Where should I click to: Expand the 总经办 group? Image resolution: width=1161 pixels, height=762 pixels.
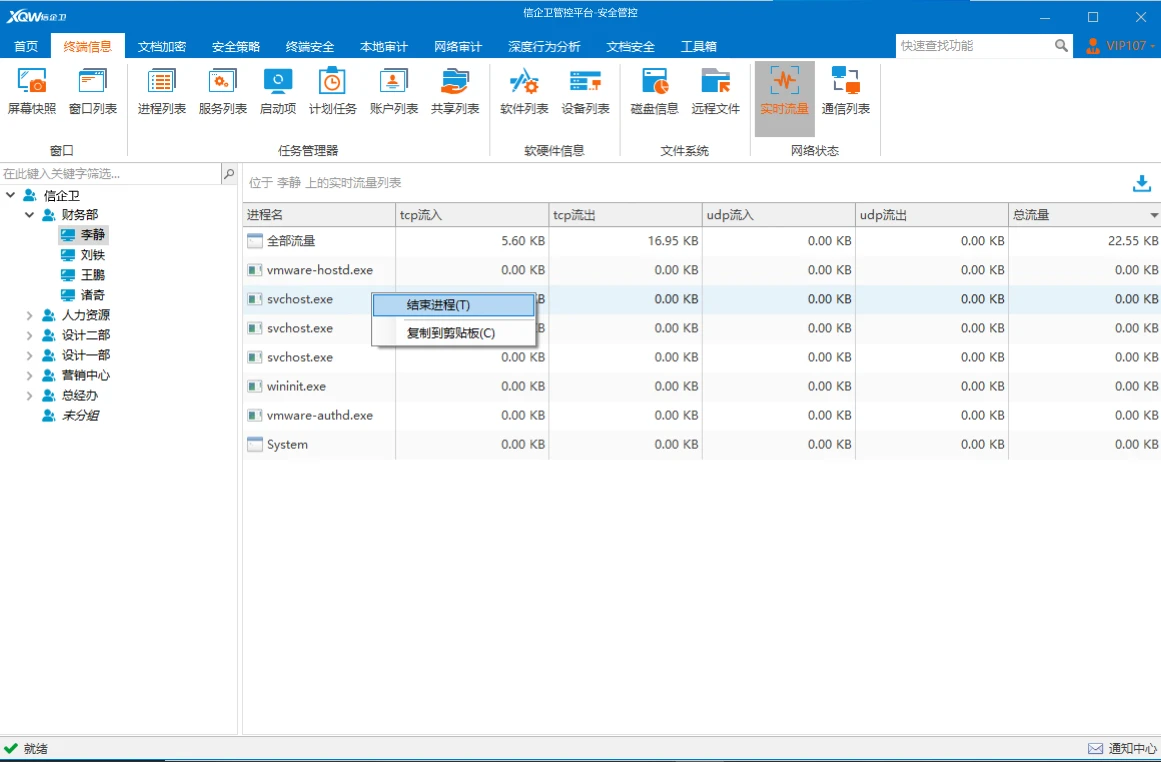point(30,395)
